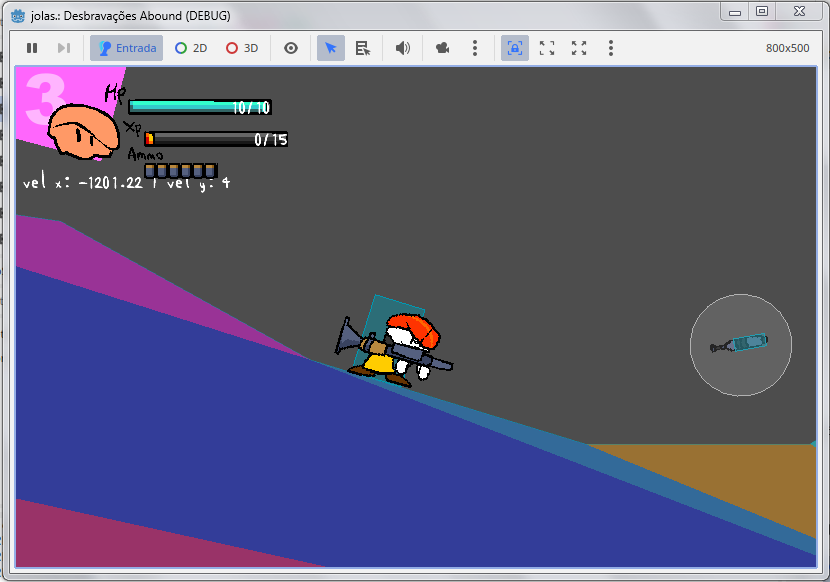
Task: Select the Entrada input mode
Action: tap(126, 48)
